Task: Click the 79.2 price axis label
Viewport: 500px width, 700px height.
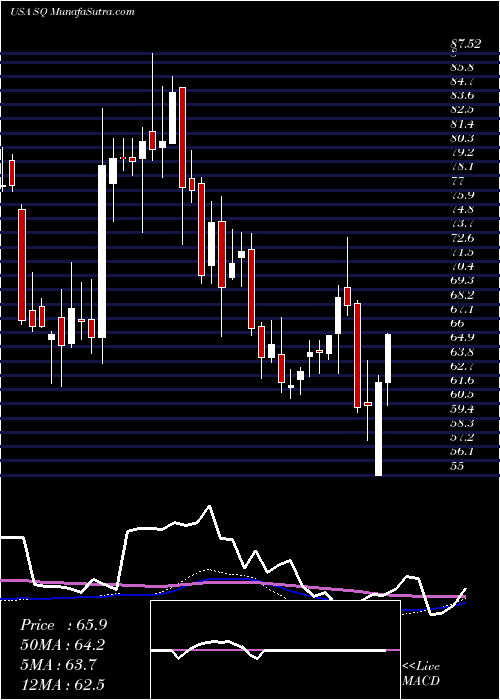Action: (x=463, y=153)
